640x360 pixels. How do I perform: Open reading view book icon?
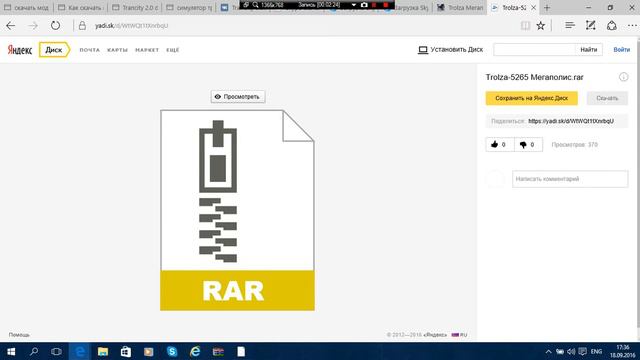pyautogui.click(x=525, y=26)
